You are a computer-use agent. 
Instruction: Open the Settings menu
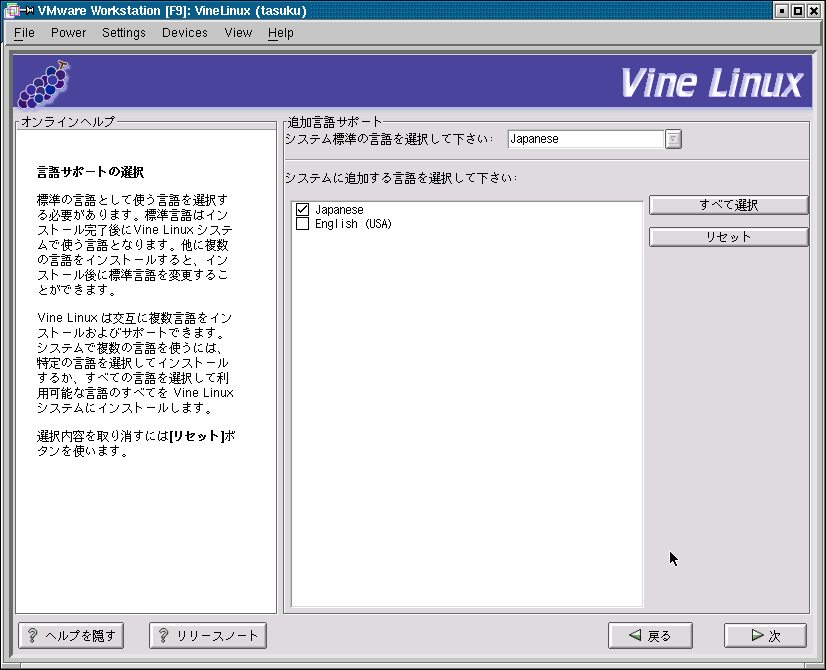coord(123,33)
